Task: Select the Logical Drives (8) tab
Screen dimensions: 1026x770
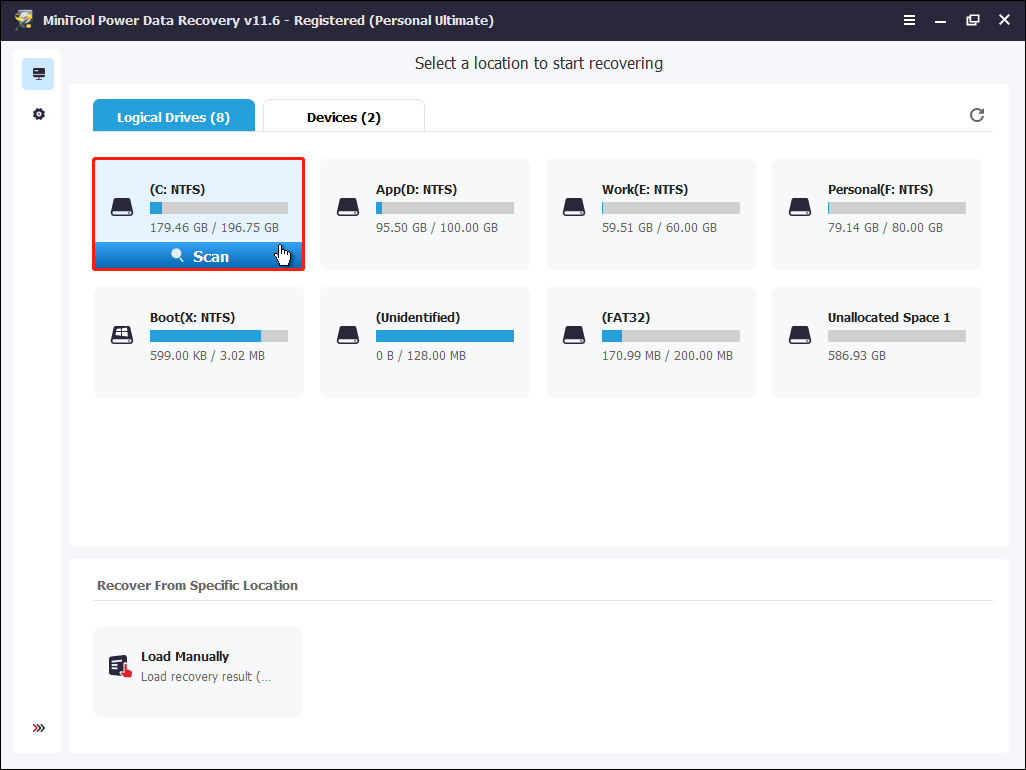Action: [x=173, y=117]
